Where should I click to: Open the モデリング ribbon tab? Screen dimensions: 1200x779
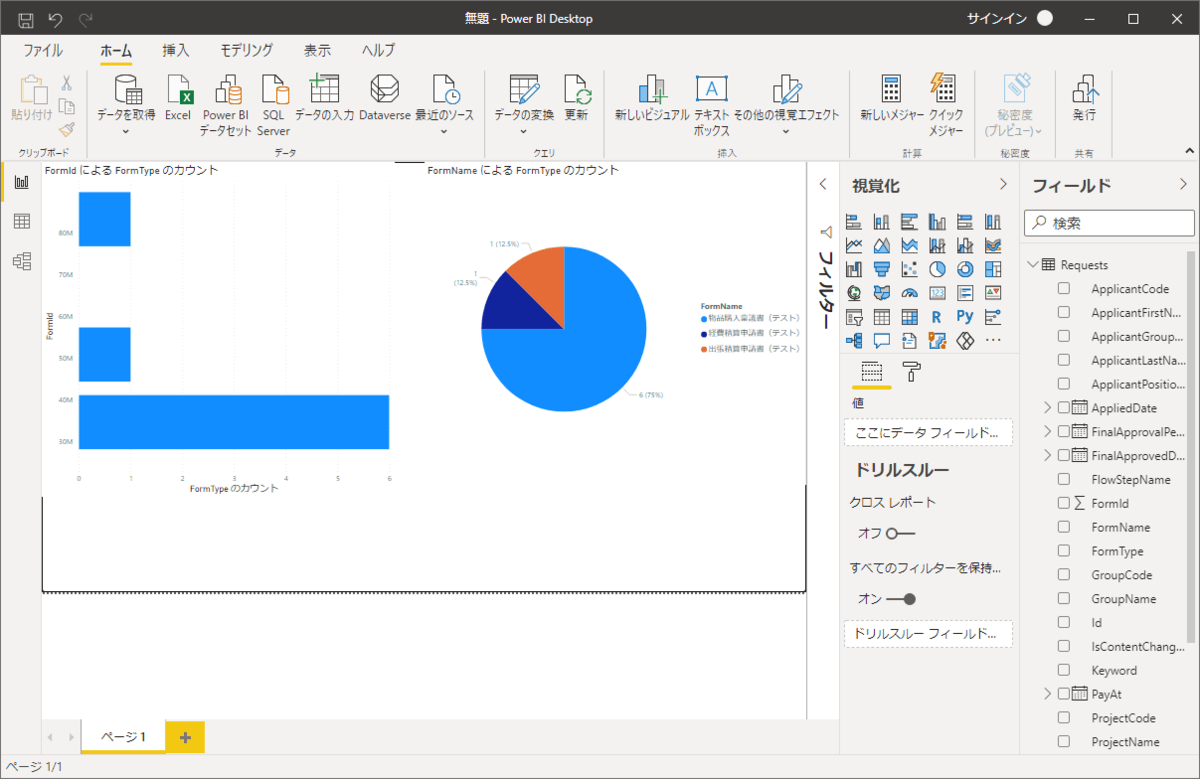tap(246, 50)
